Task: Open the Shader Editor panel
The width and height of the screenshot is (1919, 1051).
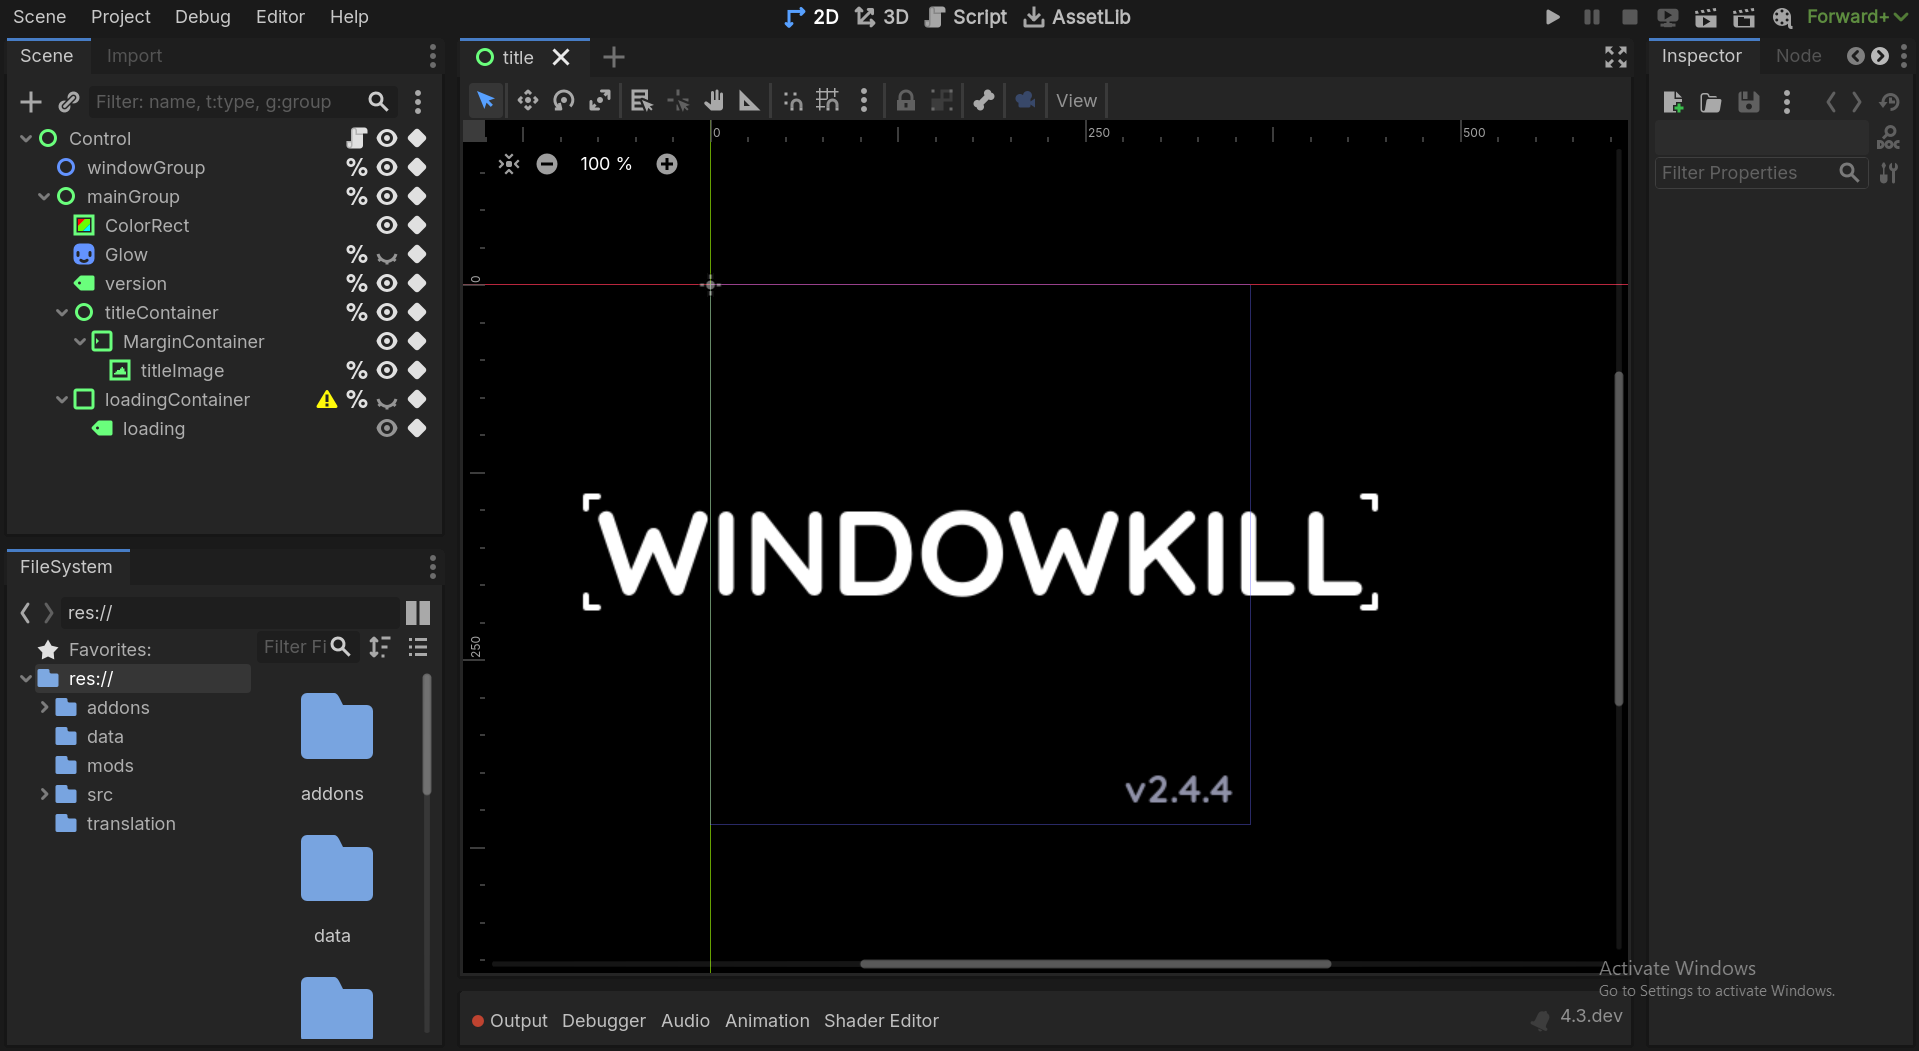Action: pyautogui.click(x=881, y=1020)
